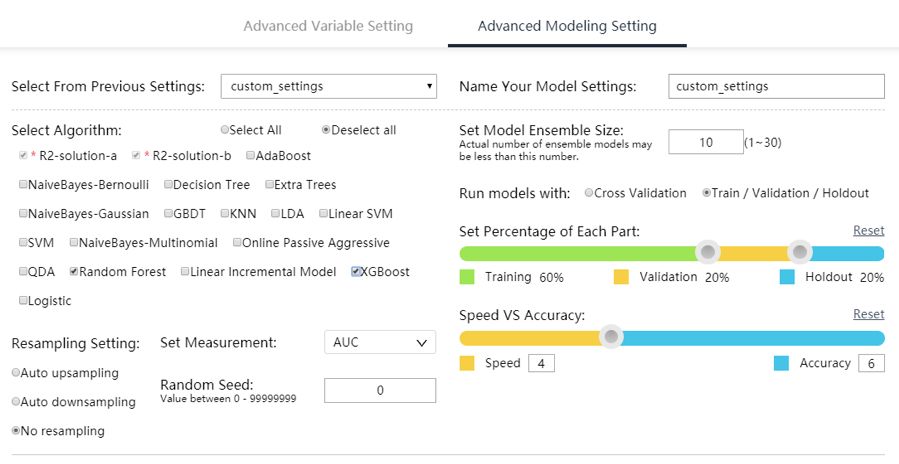Open the Advanced Modeling Setting tab
This screenshot has width=899, height=464.
click(x=567, y=26)
